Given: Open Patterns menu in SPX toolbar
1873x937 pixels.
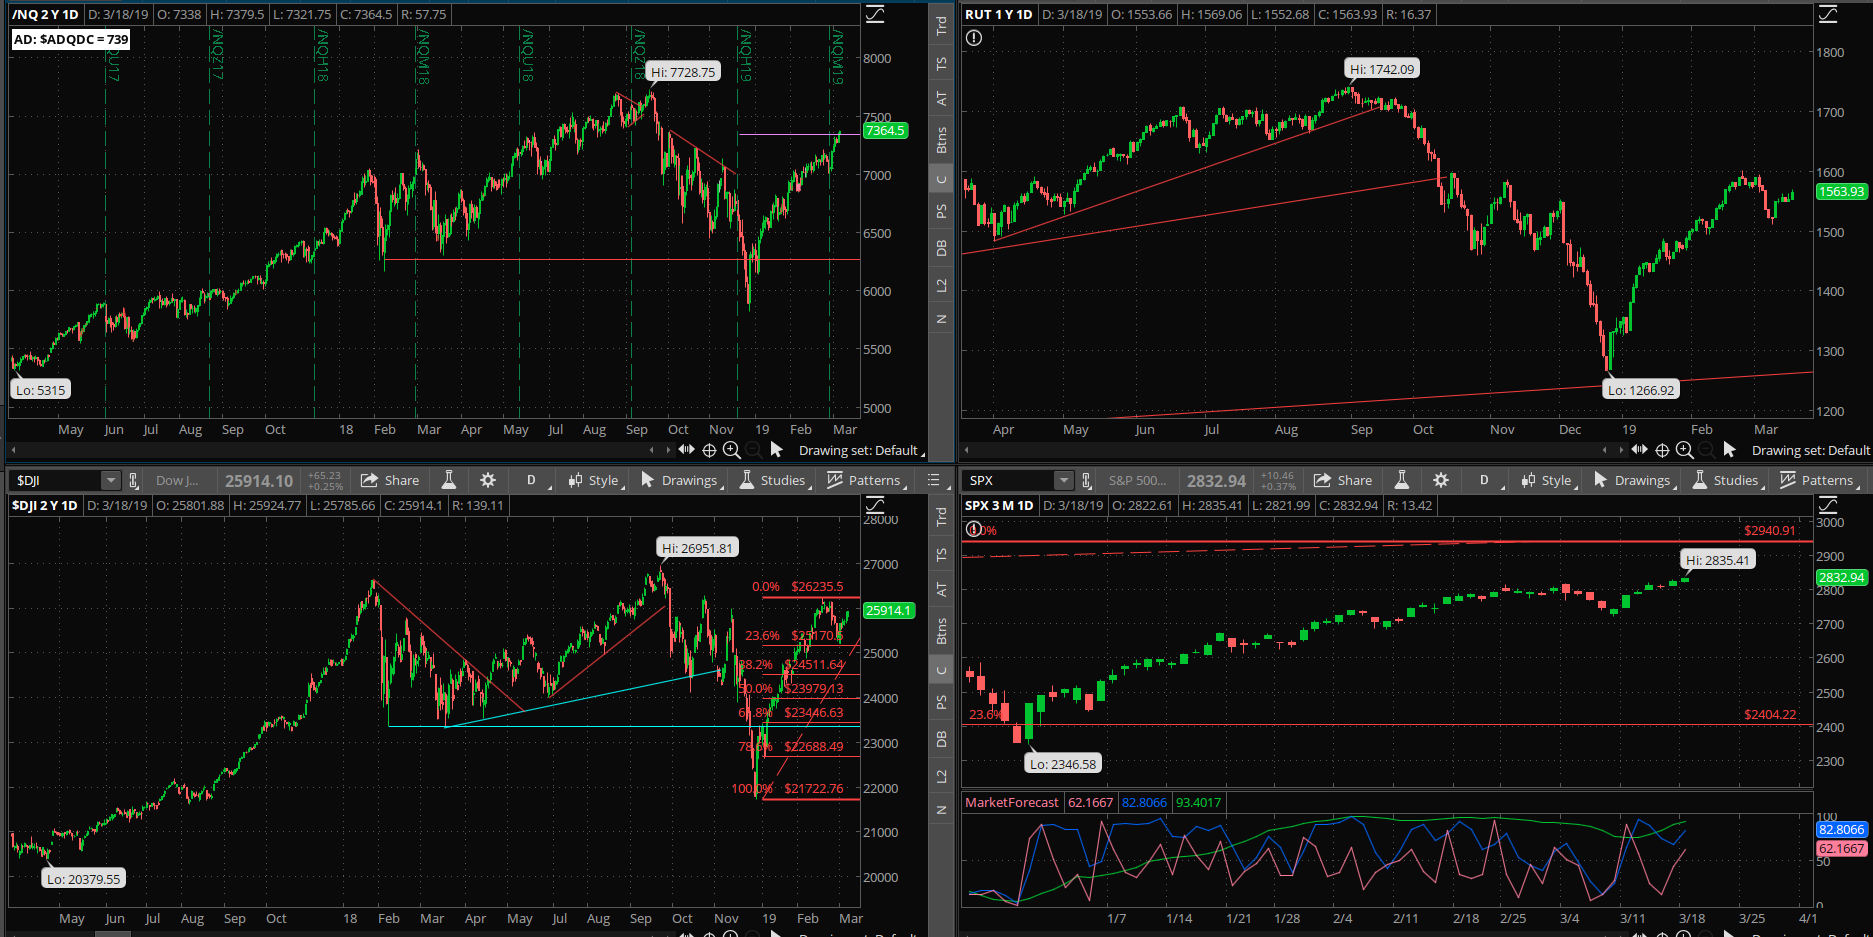Looking at the screenshot, I should tap(1820, 480).
